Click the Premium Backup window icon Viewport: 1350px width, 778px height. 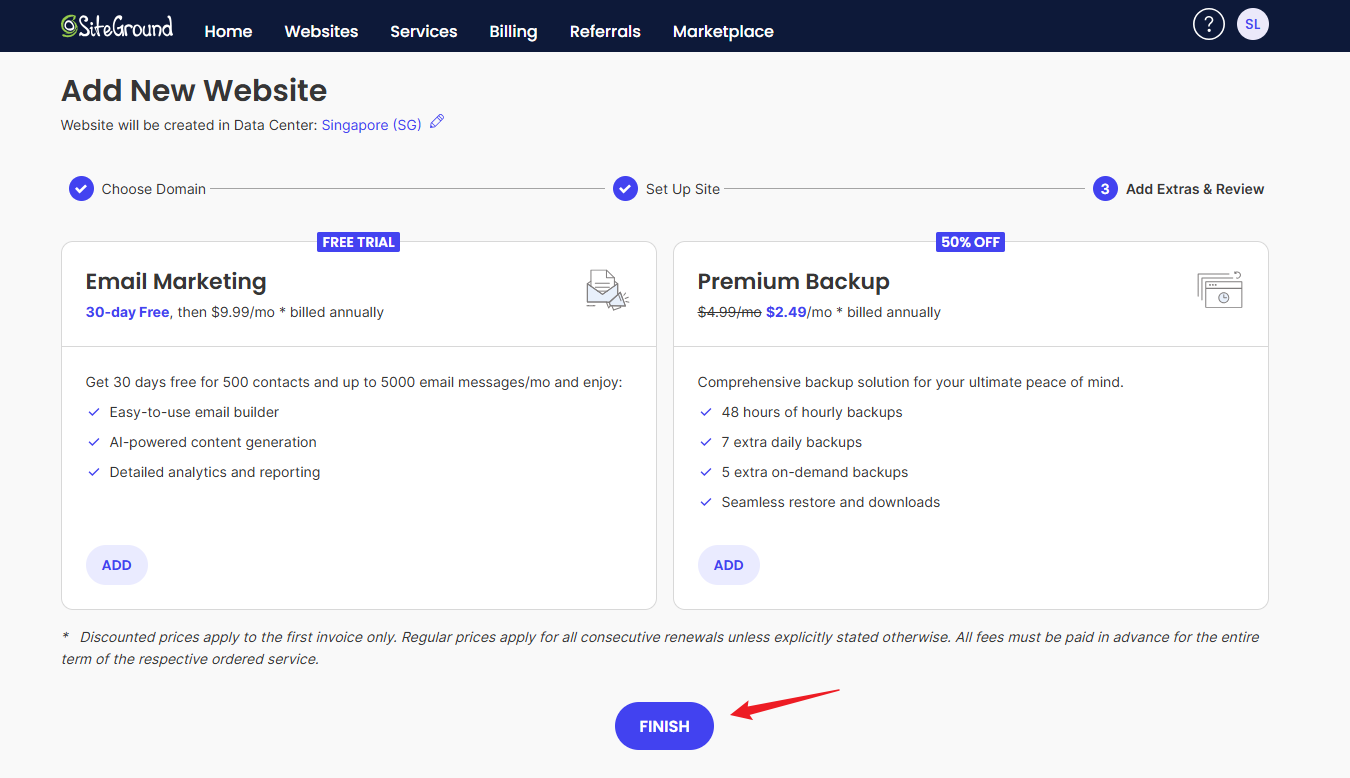[x=1219, y=290]
